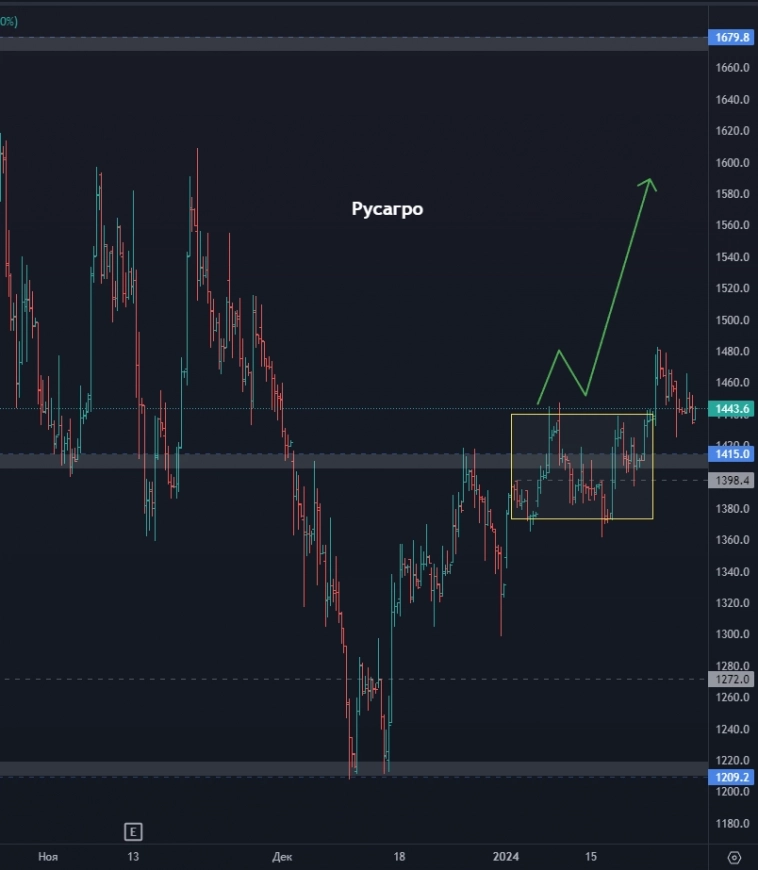Select the 1679.8 blue price label

[731, 37]
